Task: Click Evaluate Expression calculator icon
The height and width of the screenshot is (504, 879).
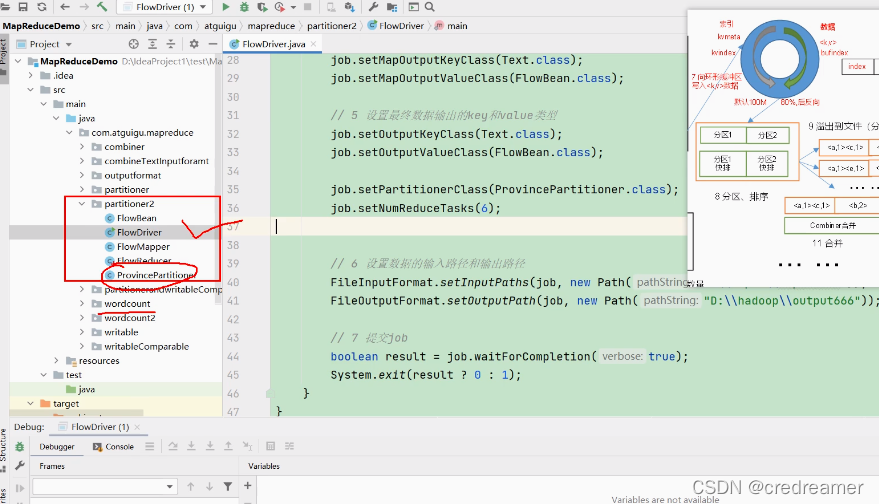Action: pyautogui.click(x=271, y=446)
